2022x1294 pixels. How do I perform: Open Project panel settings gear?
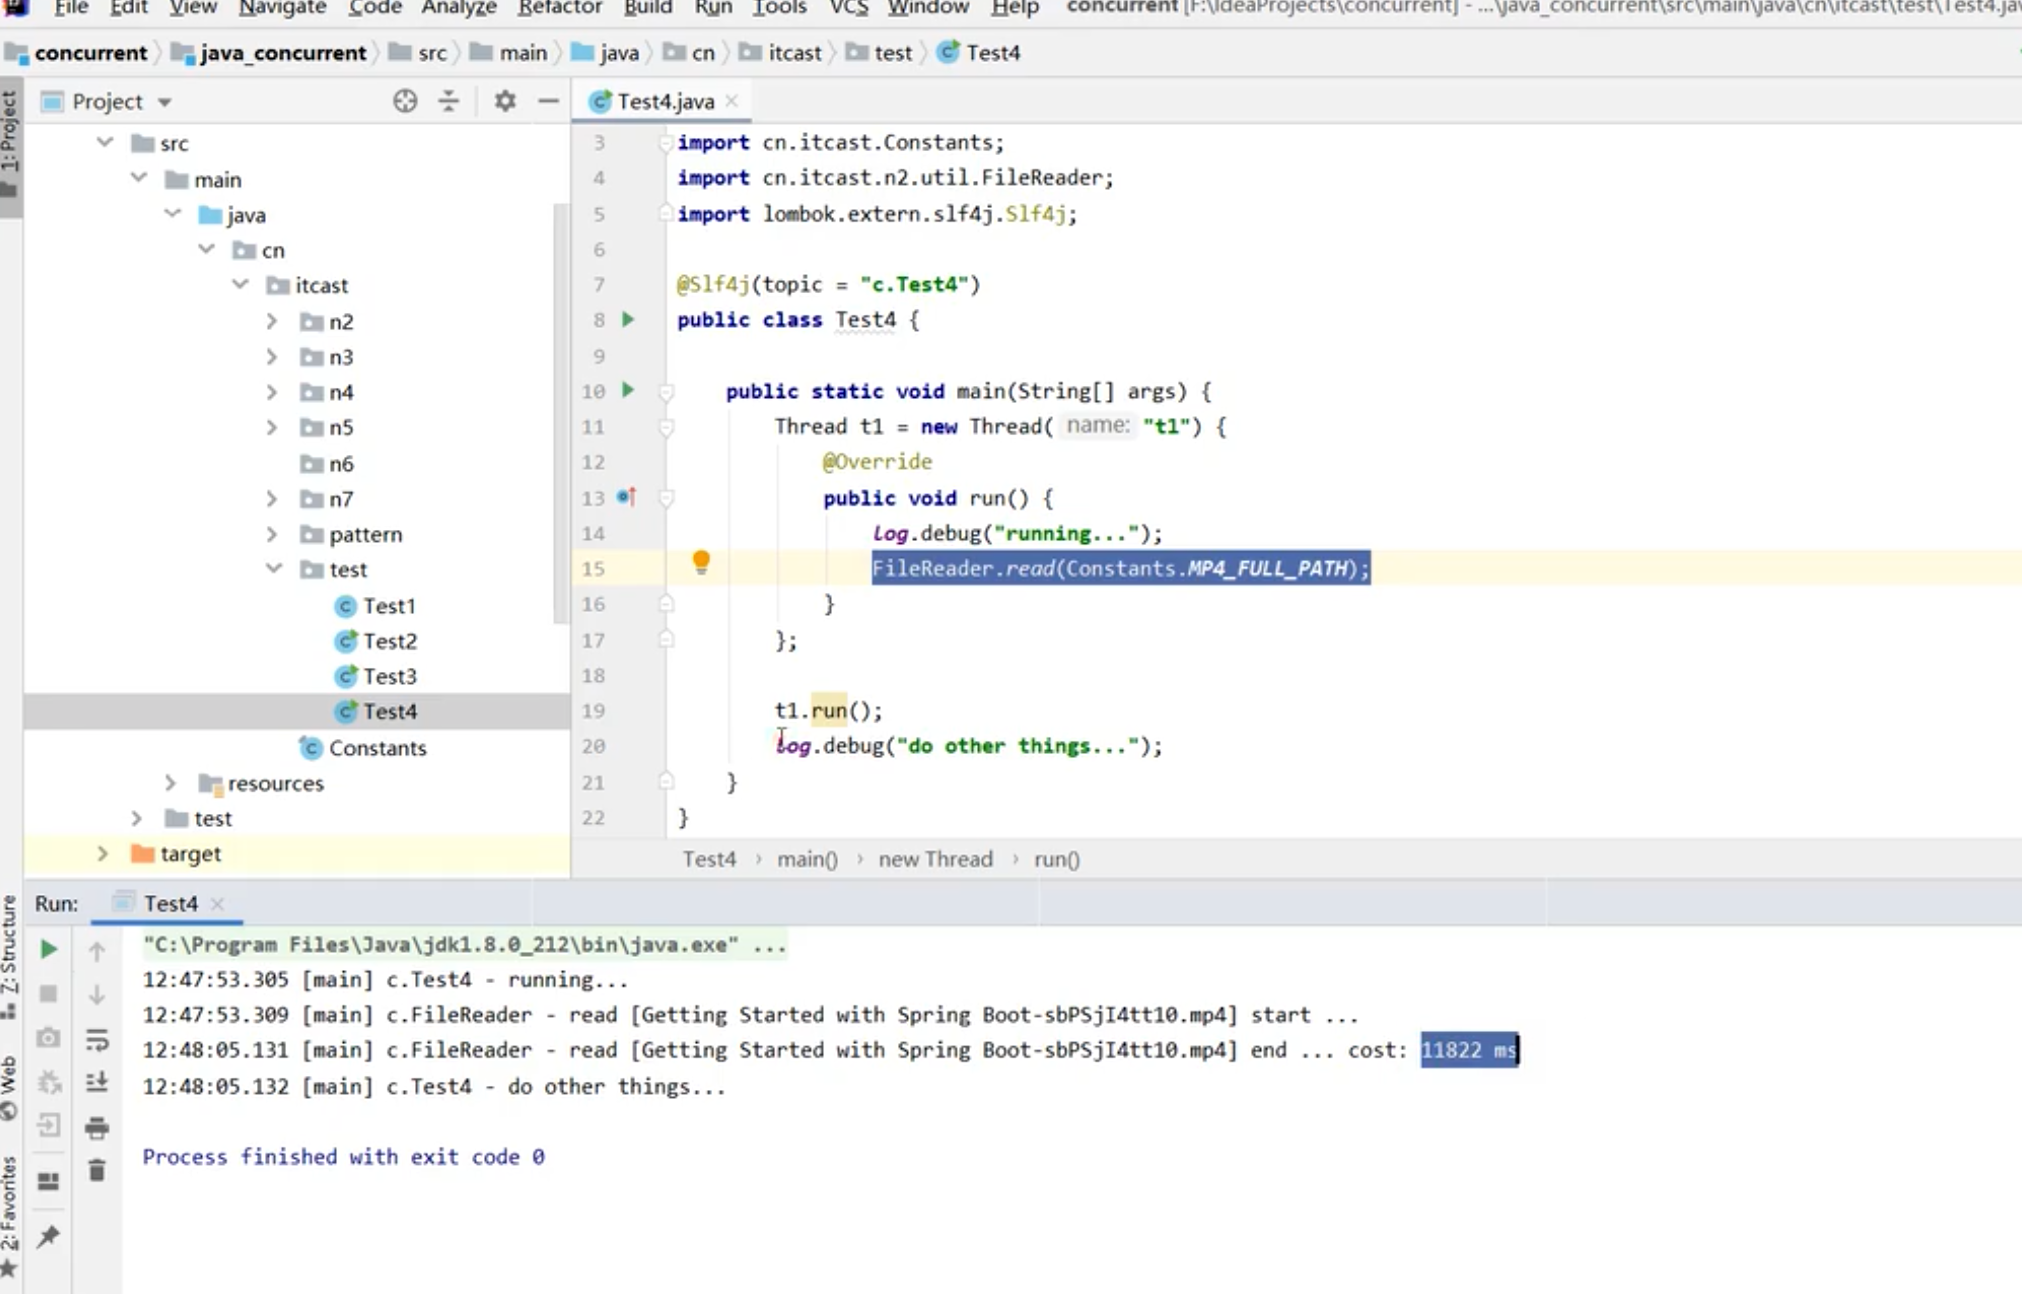(505, 101)
